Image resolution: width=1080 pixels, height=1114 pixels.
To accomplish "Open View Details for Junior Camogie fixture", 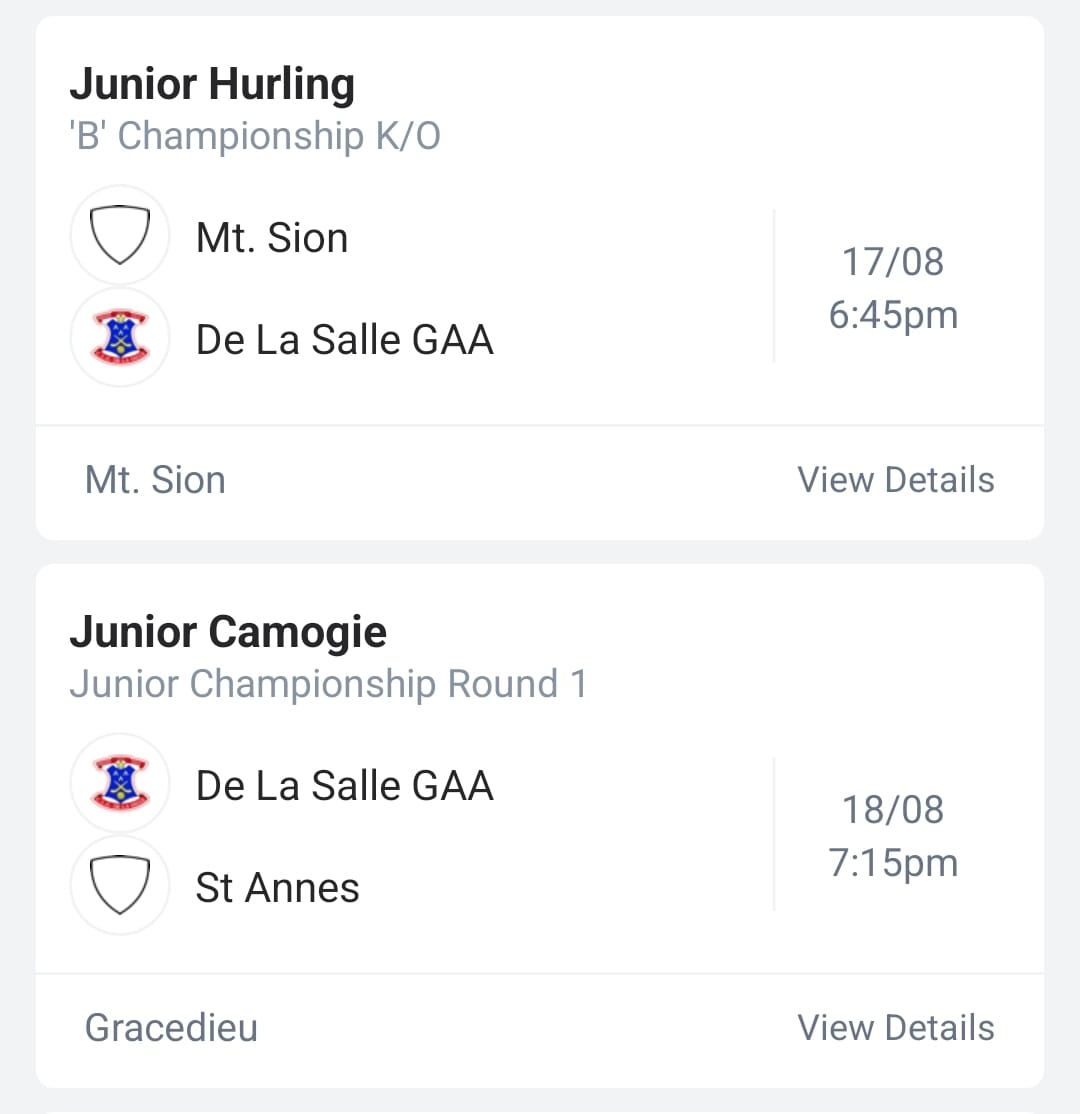I will click(895, 1027).
